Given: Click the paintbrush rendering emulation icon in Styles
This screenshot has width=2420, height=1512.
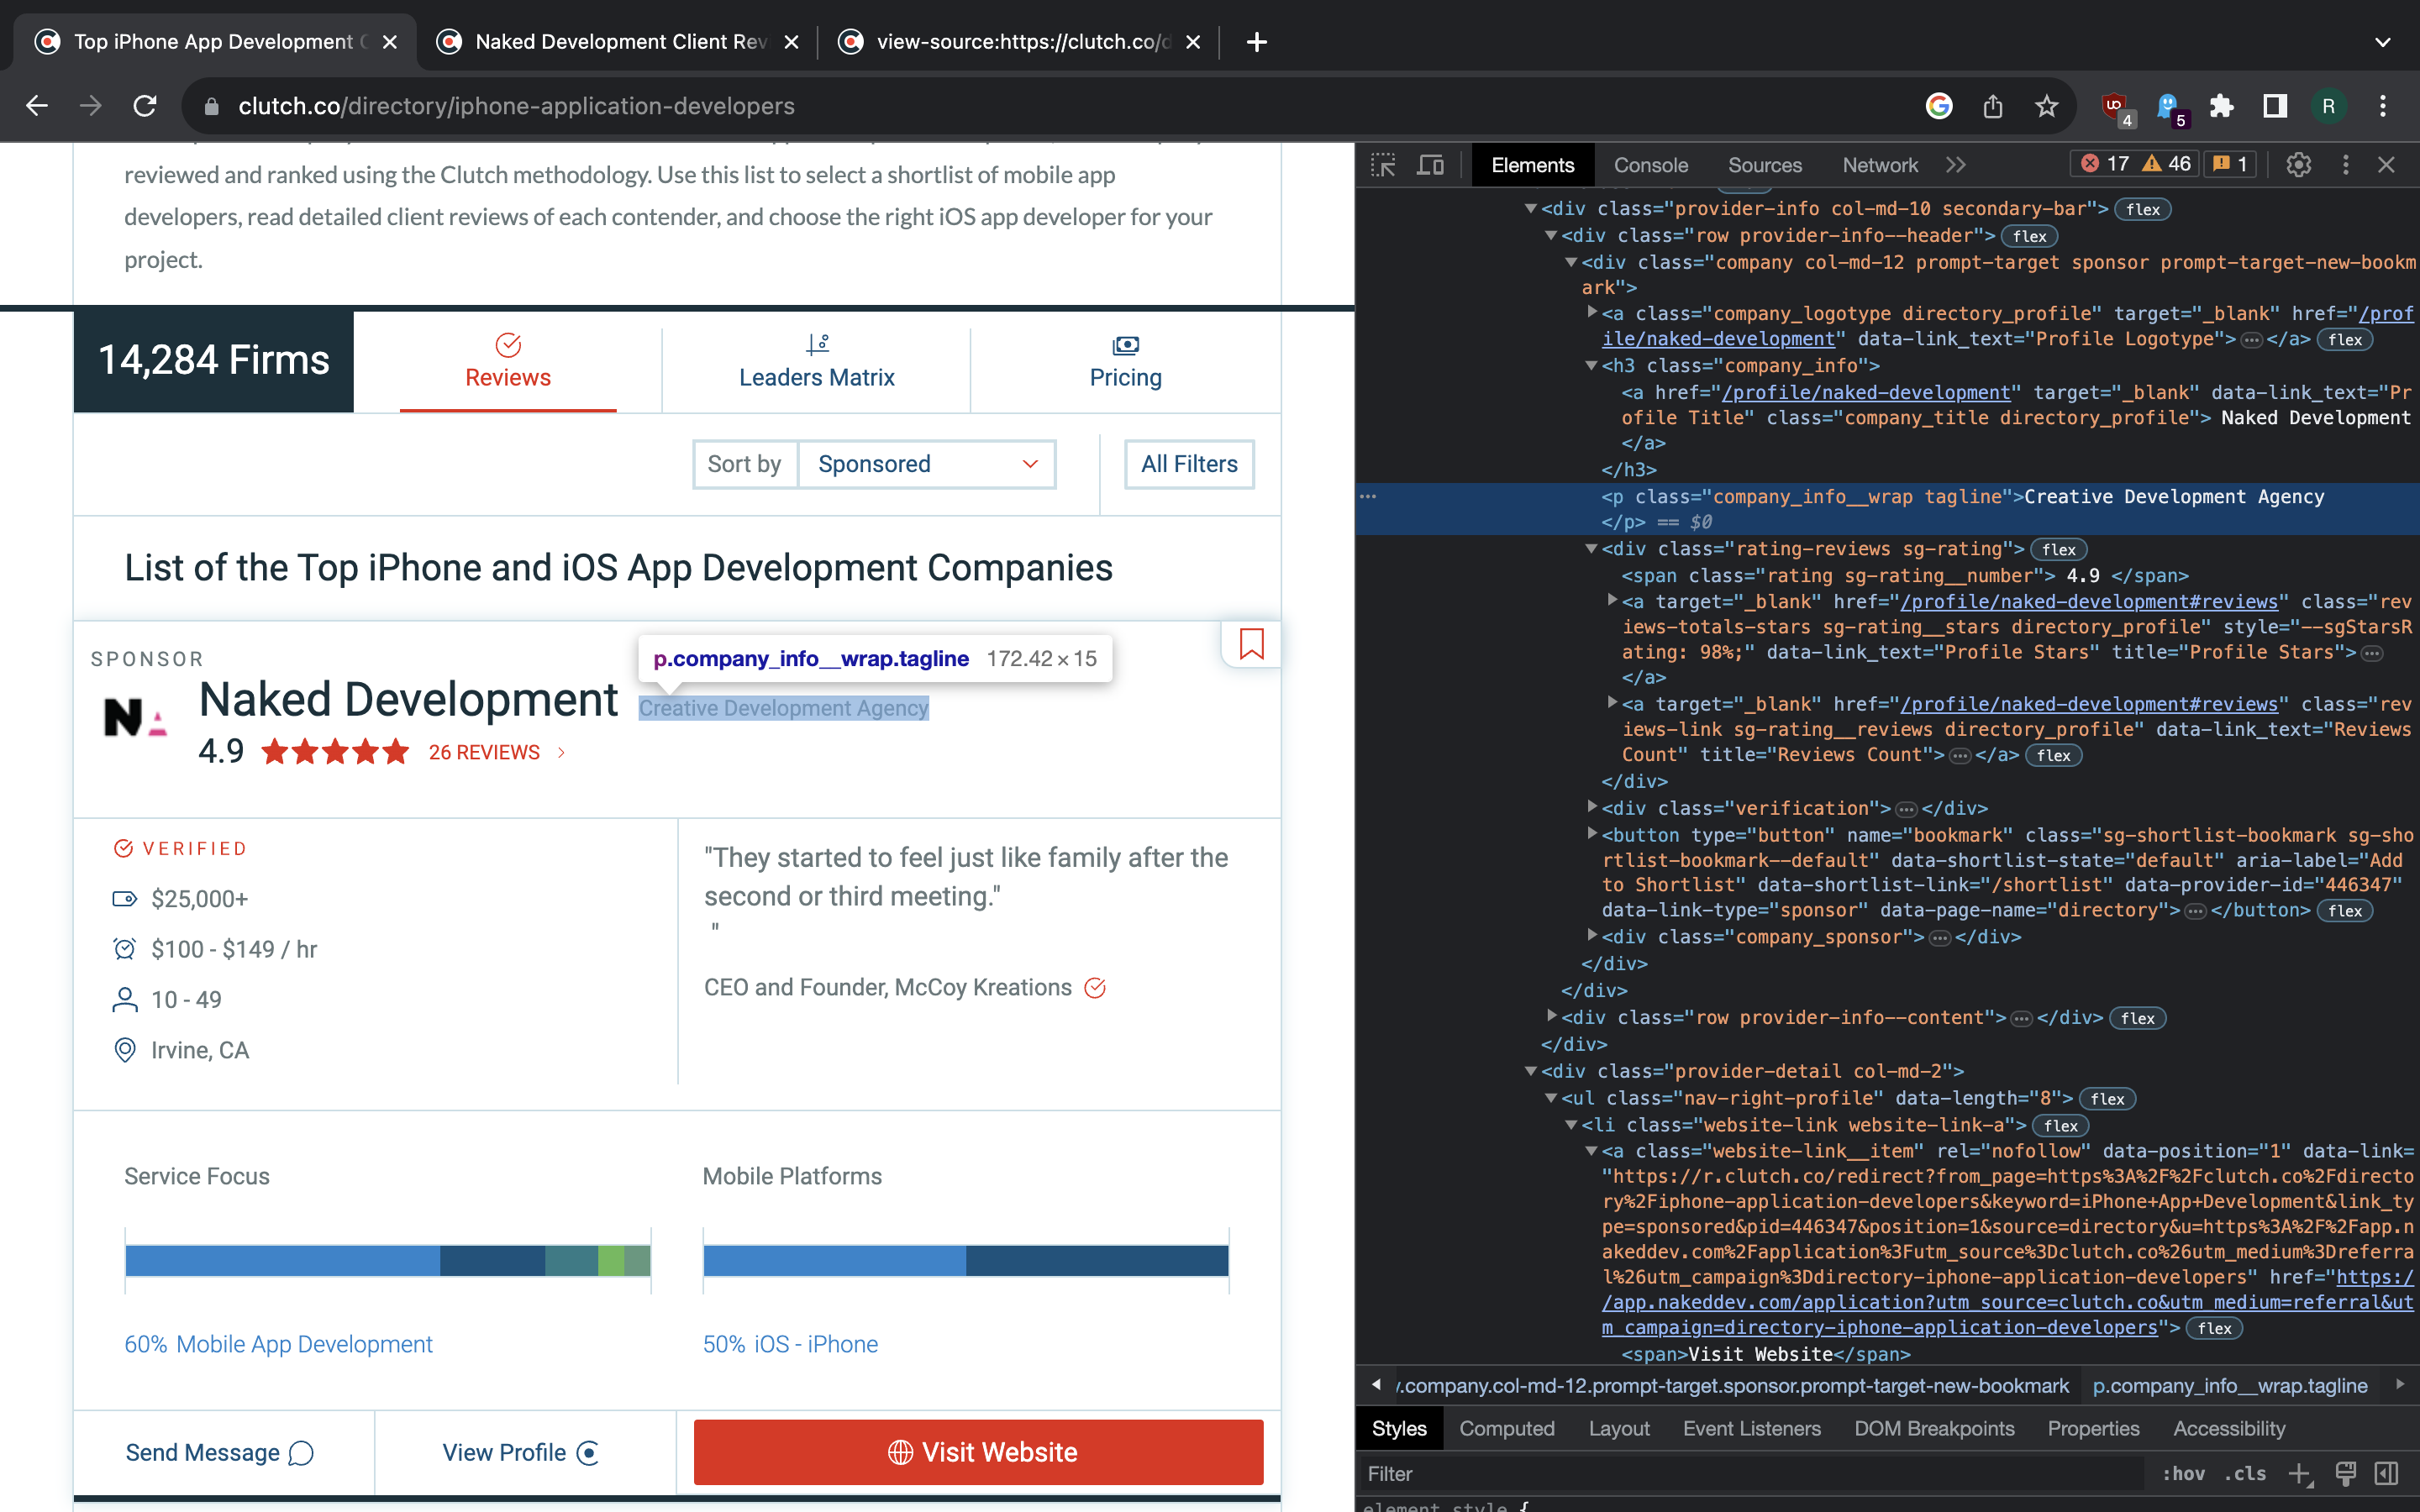Looking at the screenshot, I should (2345, 1473).
